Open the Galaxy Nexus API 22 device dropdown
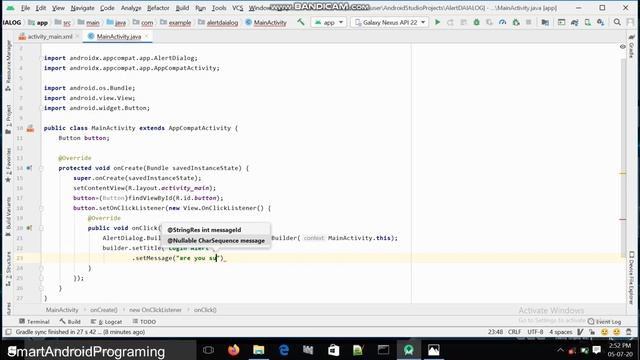640x360 pixels. 390,22
